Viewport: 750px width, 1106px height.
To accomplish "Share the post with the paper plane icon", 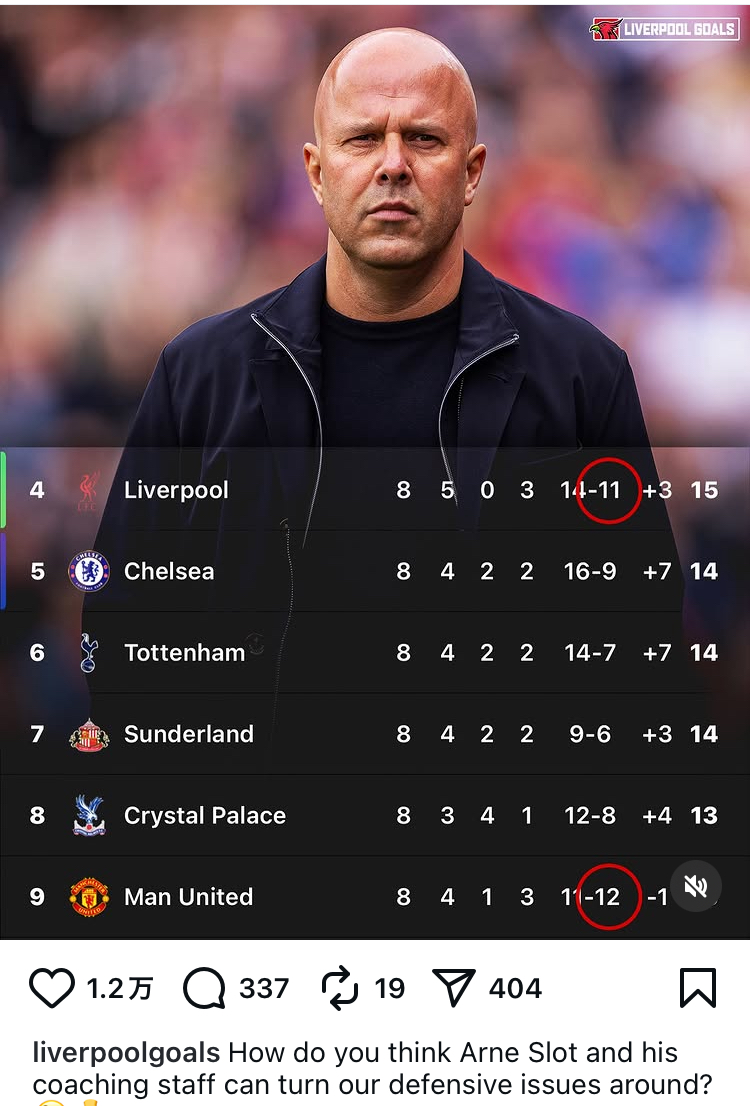I will point(453,989).
